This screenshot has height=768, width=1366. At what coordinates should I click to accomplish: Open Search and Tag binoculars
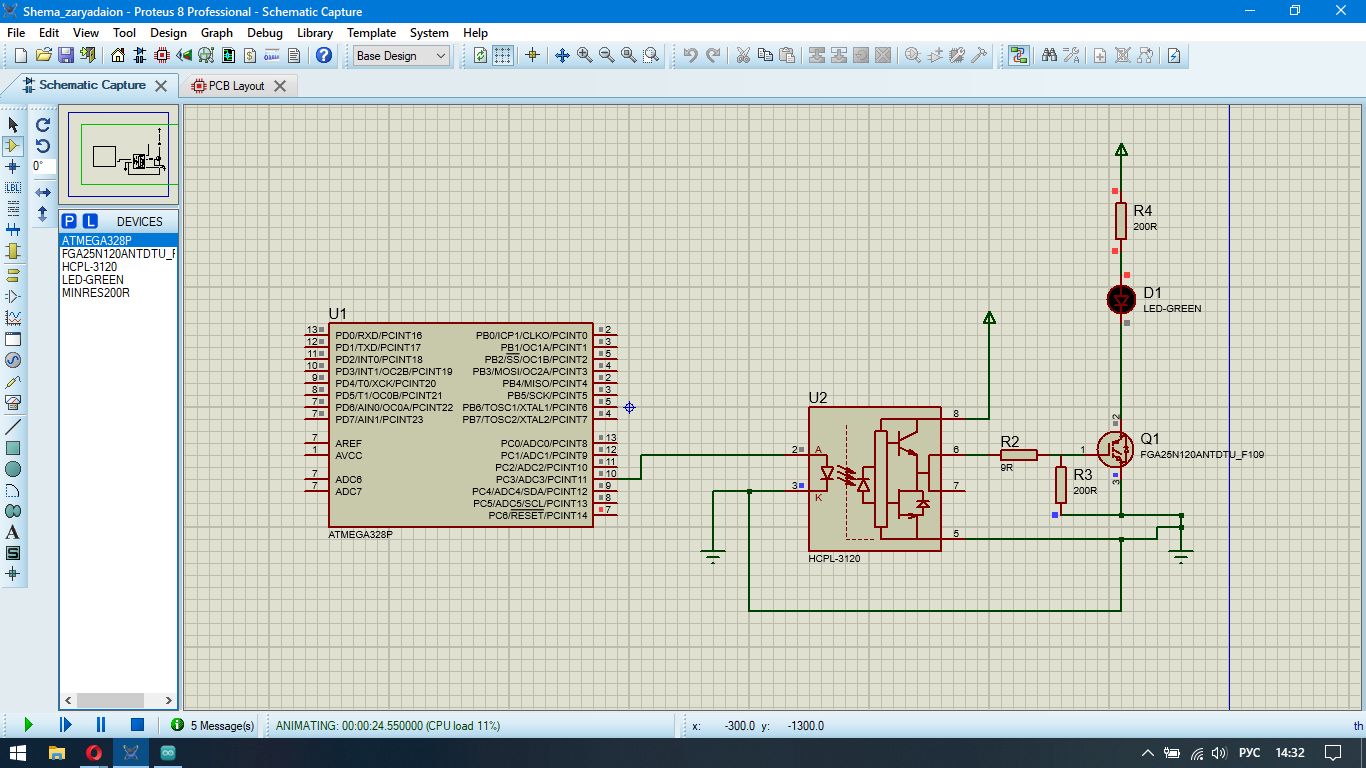(x=1049, y=55)
